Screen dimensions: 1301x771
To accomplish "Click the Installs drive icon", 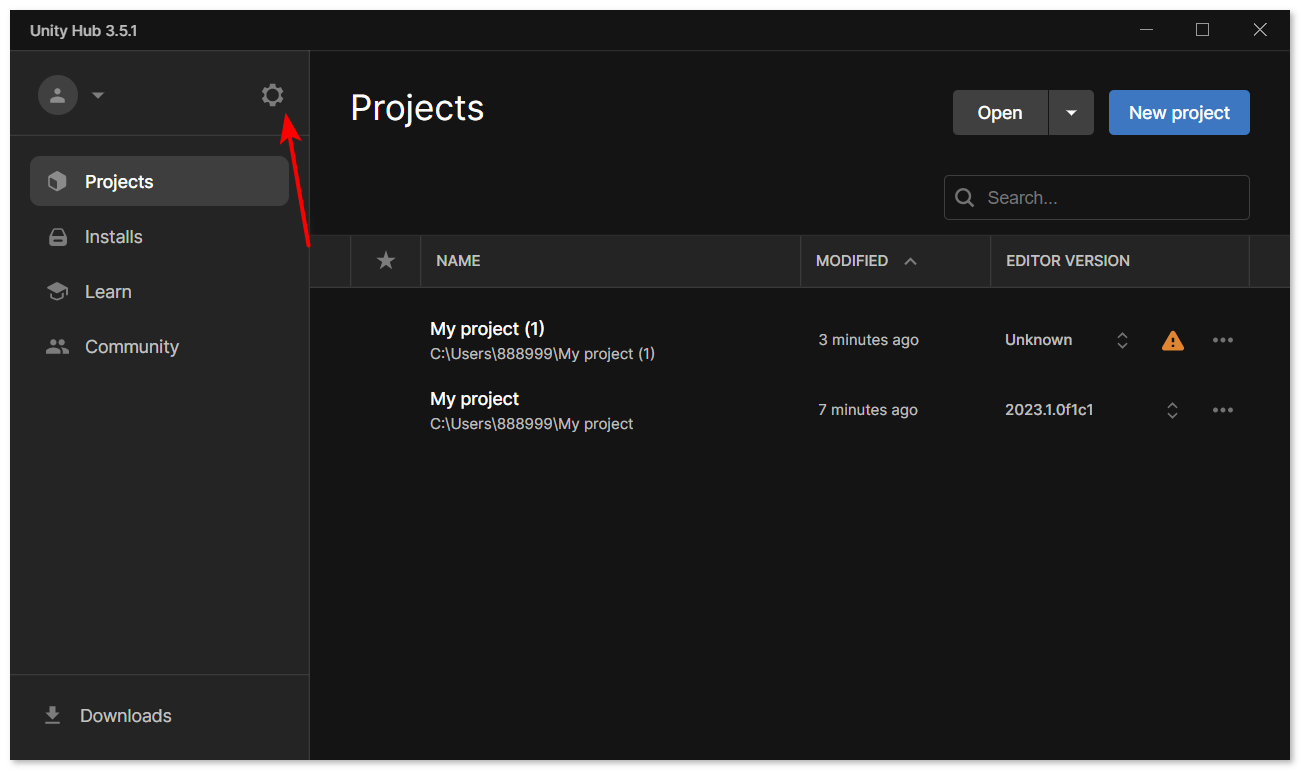I will pos(58,237).
